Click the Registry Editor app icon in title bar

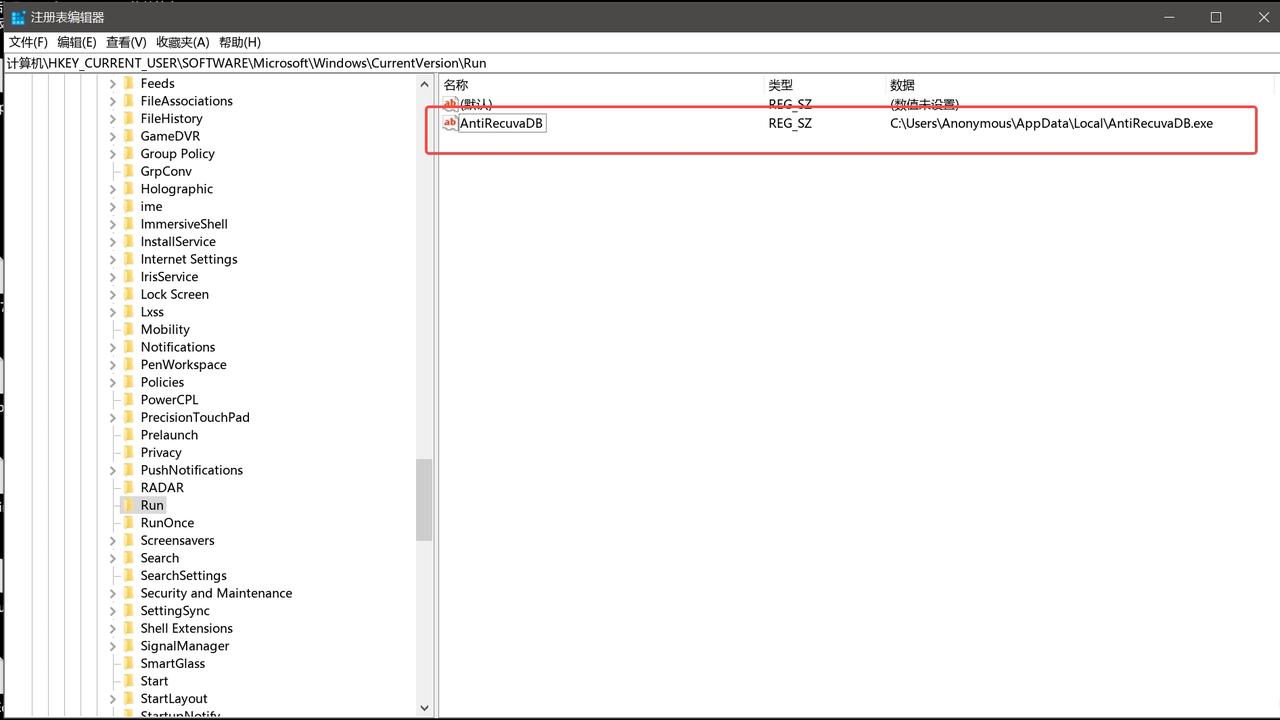(x=17, y=17)
